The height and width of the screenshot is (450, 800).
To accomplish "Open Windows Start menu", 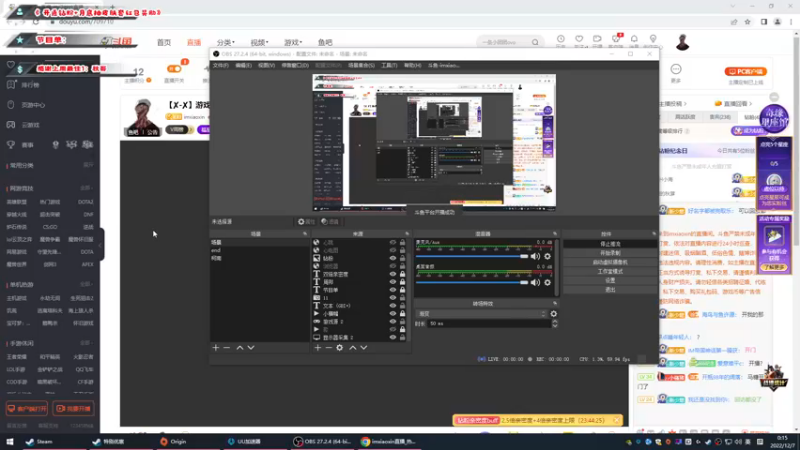I will coord(10,442).
